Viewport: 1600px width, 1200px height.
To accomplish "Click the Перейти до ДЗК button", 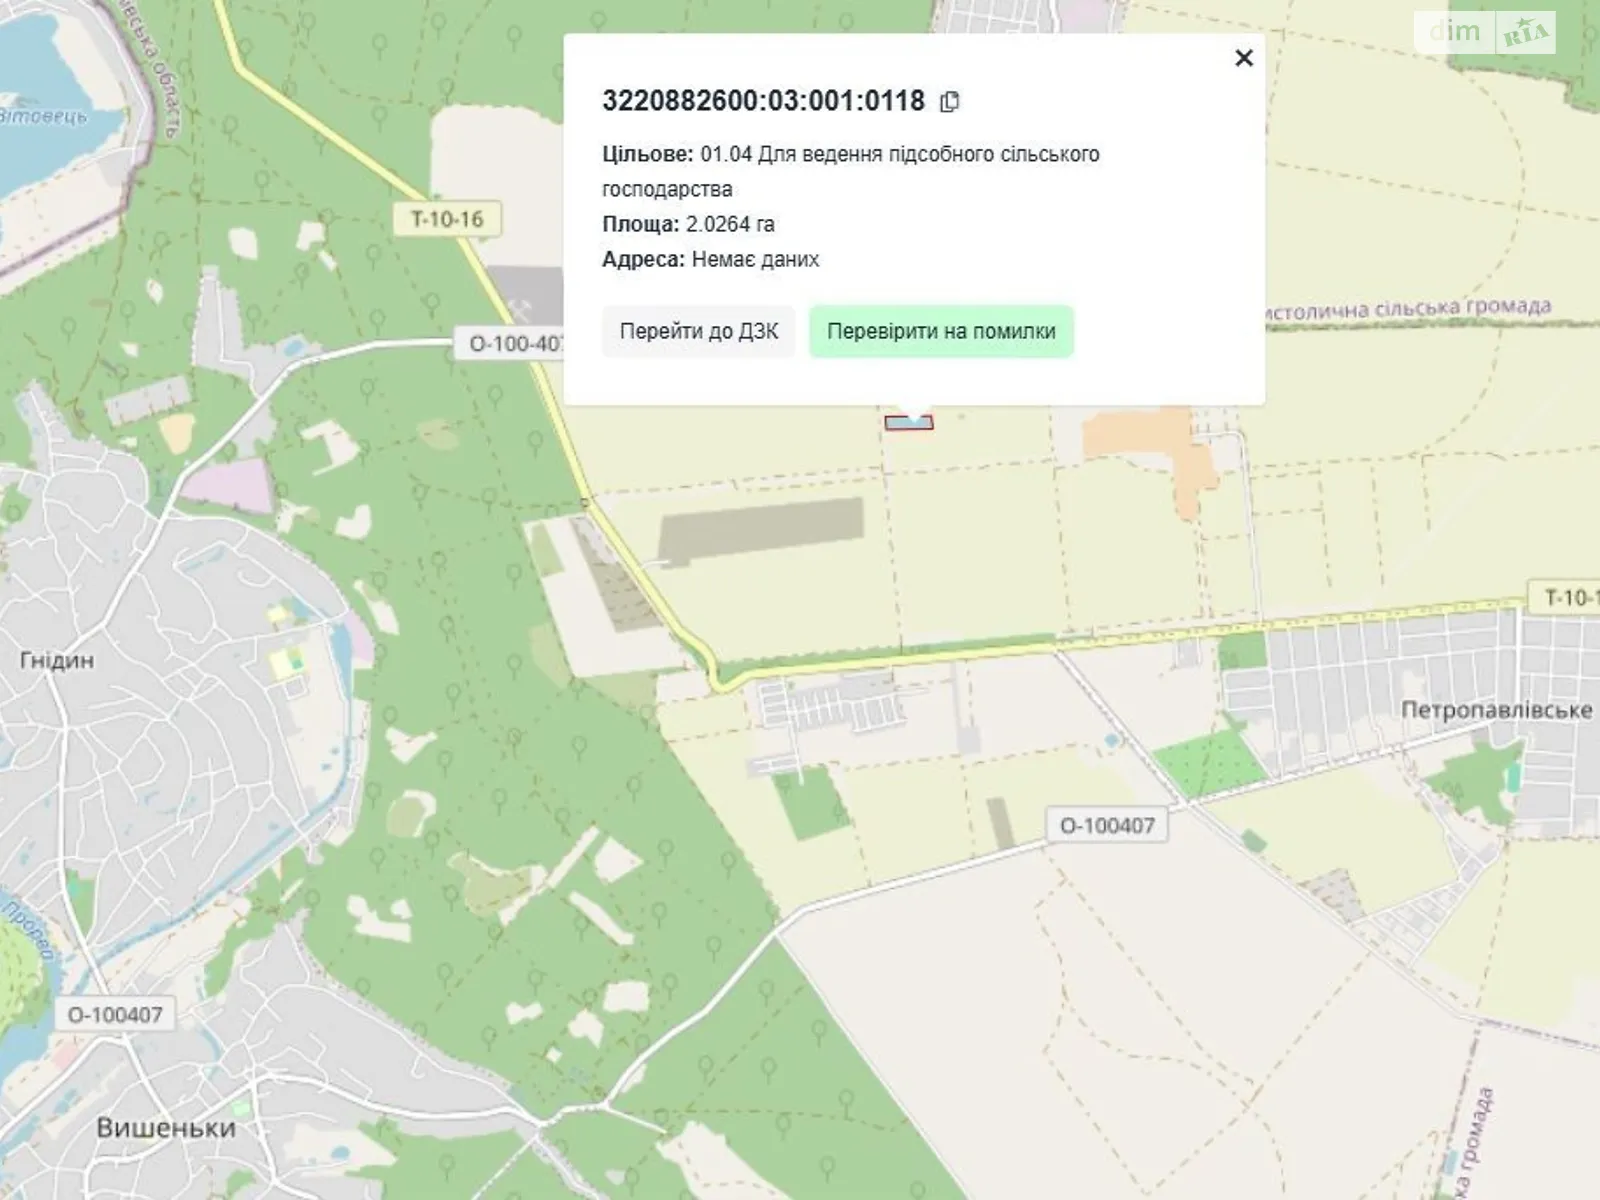I will 698,332.
